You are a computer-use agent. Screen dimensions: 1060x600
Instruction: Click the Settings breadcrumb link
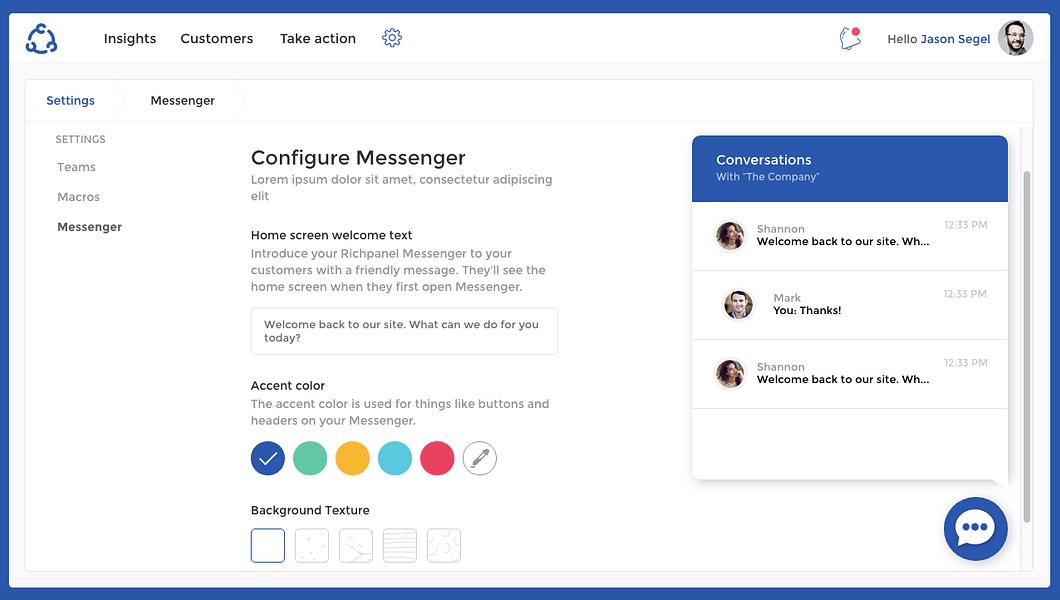tap(70, 100)
